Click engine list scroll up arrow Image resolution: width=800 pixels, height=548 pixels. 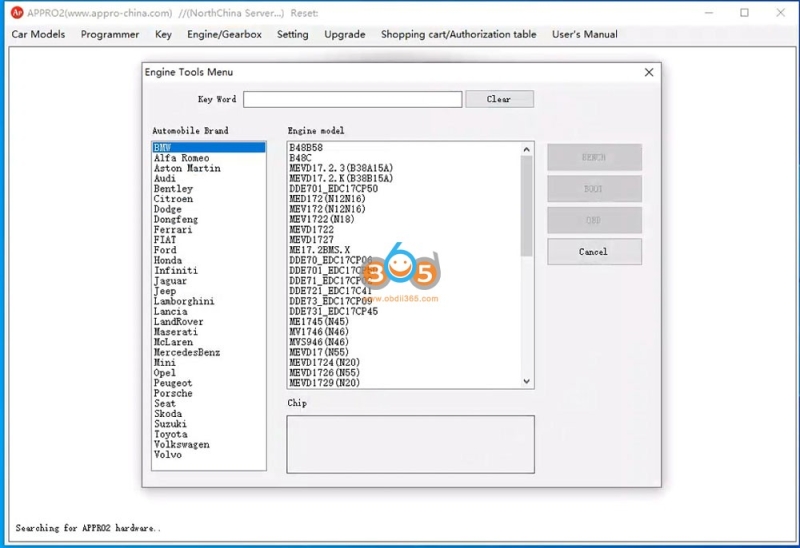527,150
